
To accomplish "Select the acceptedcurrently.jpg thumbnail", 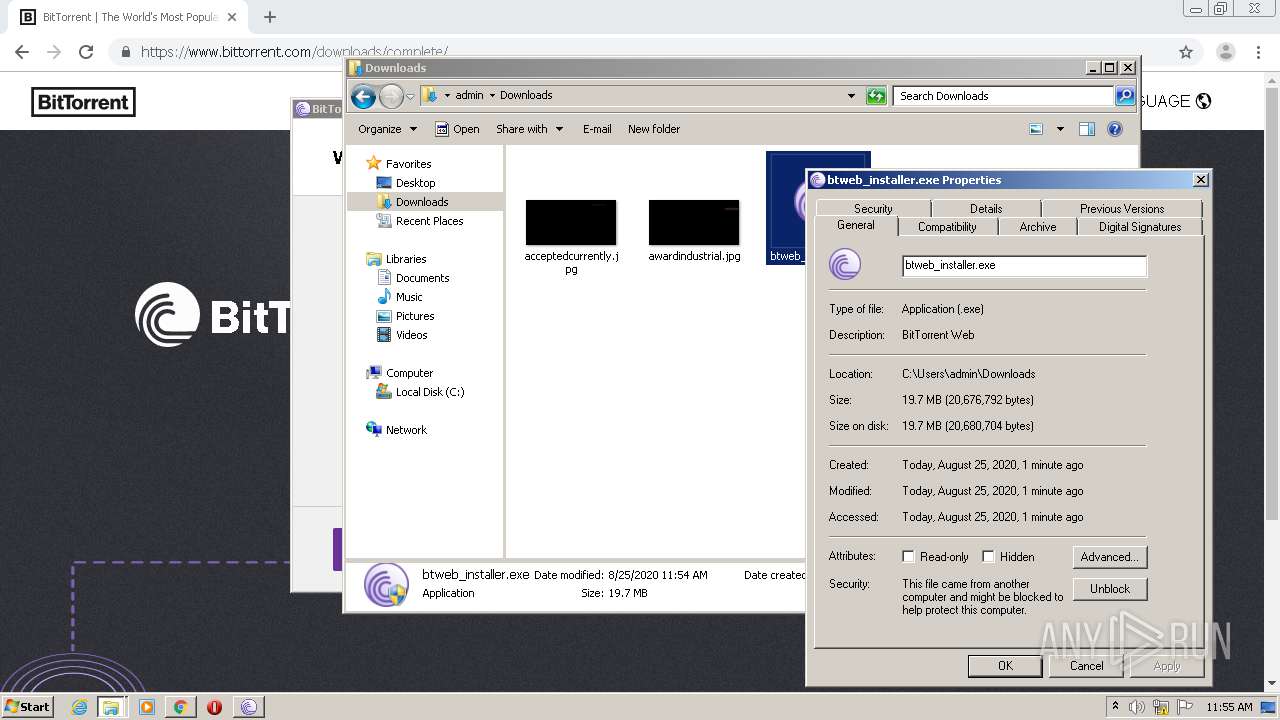I will click(571, 222).
